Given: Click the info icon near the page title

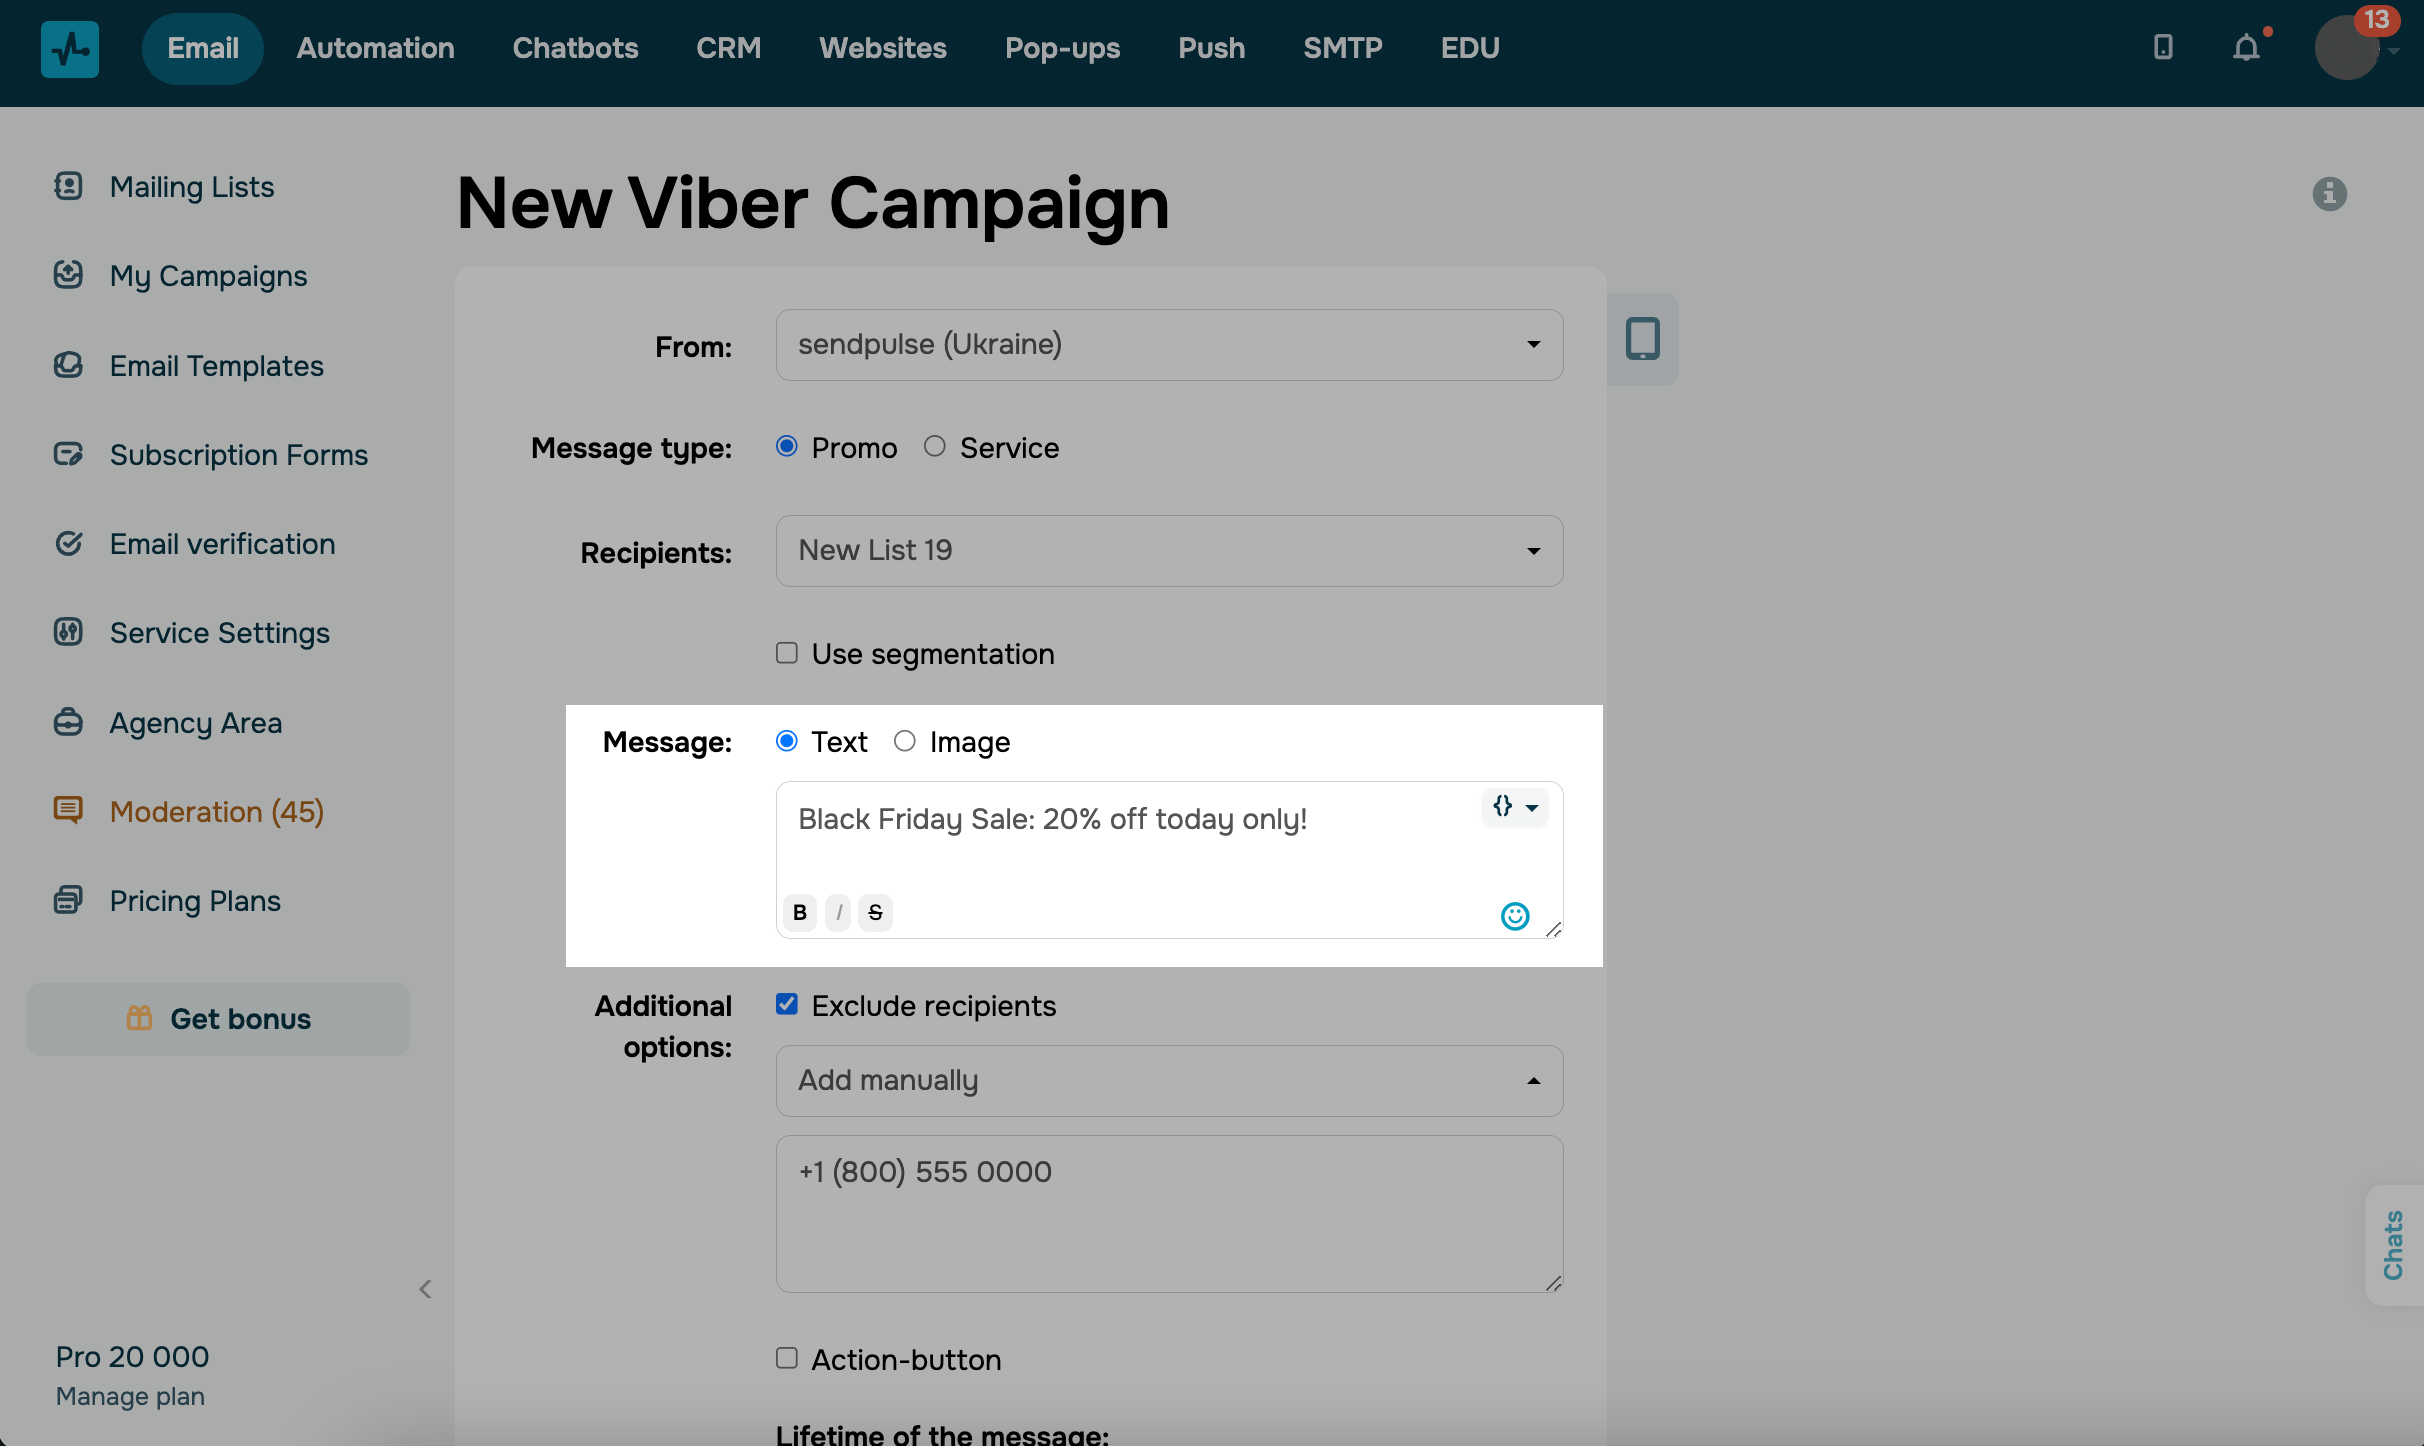Looking at the screenshot, I should click(x=2329, y=194).
